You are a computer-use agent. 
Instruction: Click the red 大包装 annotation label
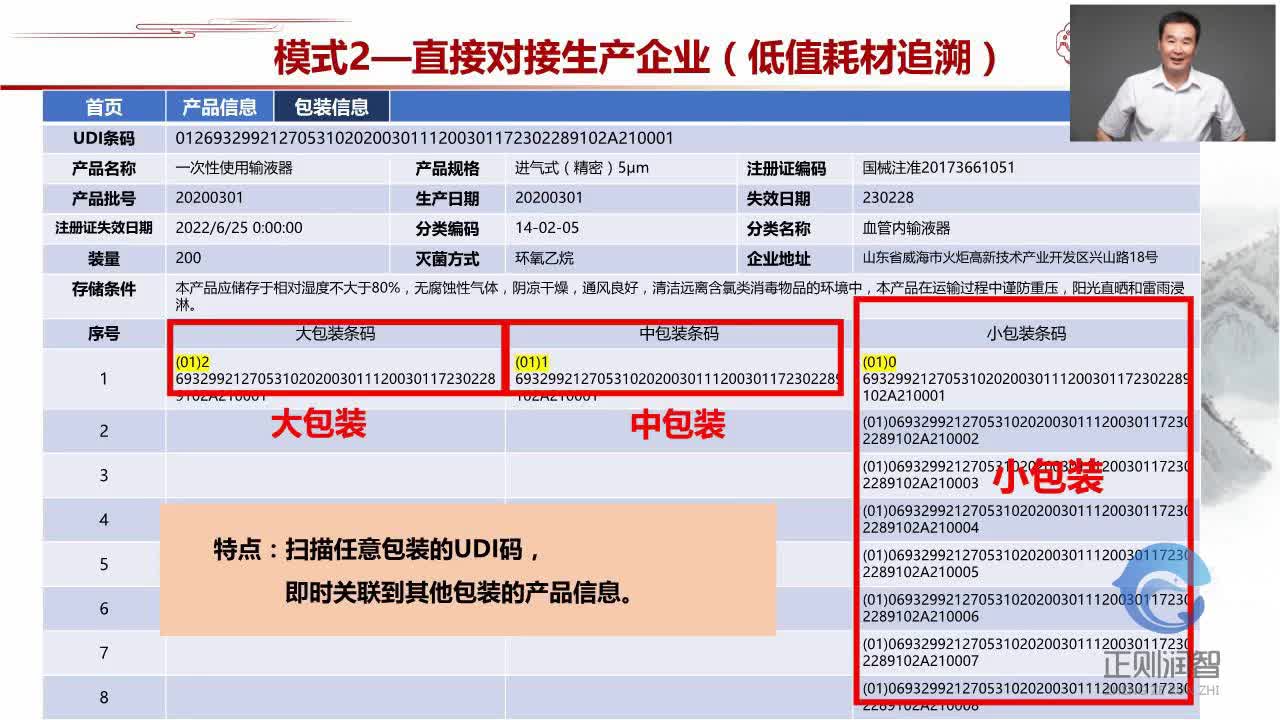click(x=319, y=425)
